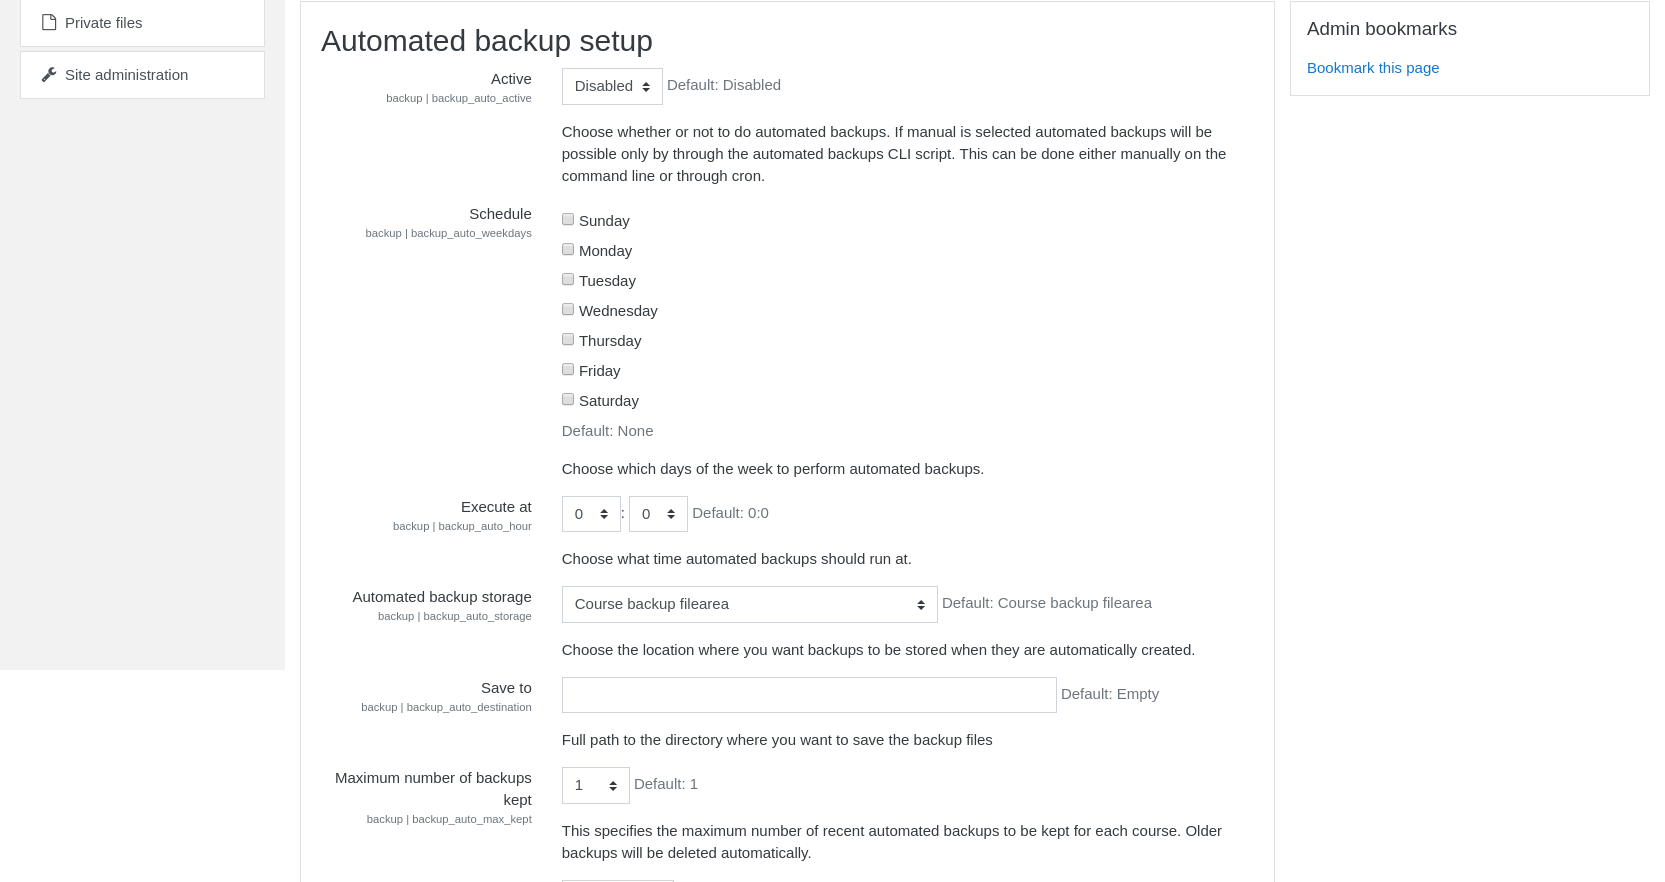Open the Active dropdown showing Disabled
This screenshot has height=882, width=1665.
pos(611,86)
